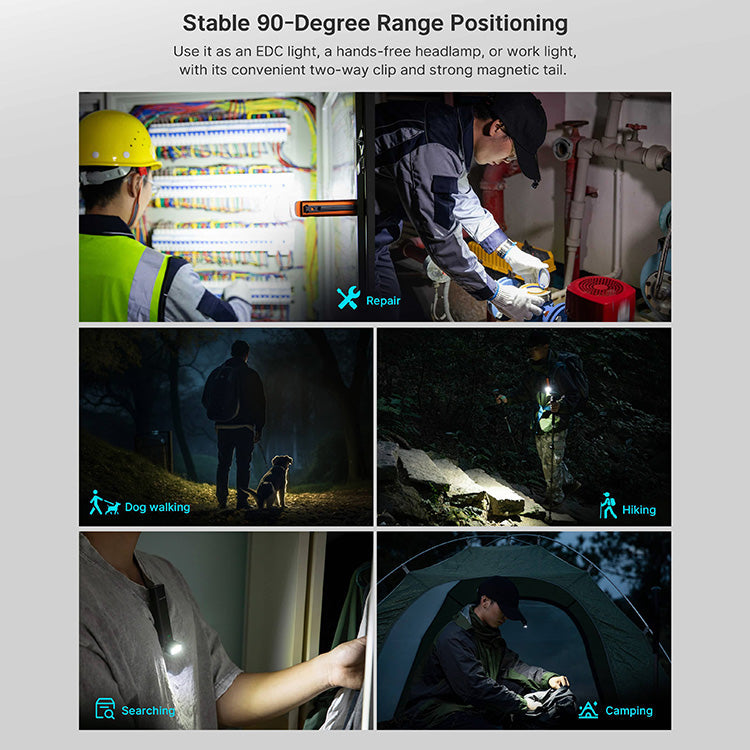The image size is (750, 750).
Task: Click the orange flashlight attached to electrical panel
Action: tap(325, 208)
